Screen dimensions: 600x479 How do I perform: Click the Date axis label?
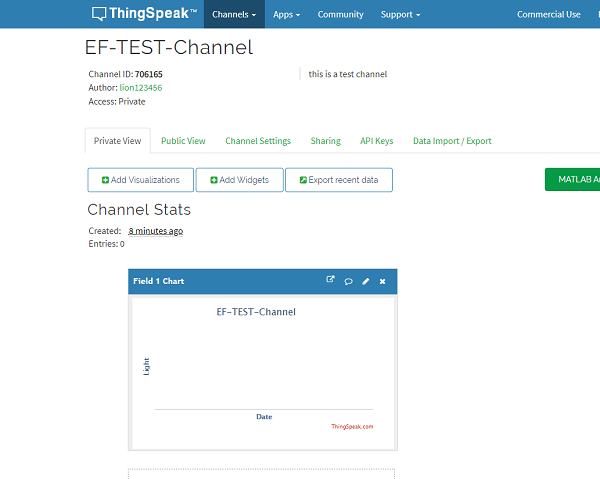pyautogui.click(x=264, y=417)
